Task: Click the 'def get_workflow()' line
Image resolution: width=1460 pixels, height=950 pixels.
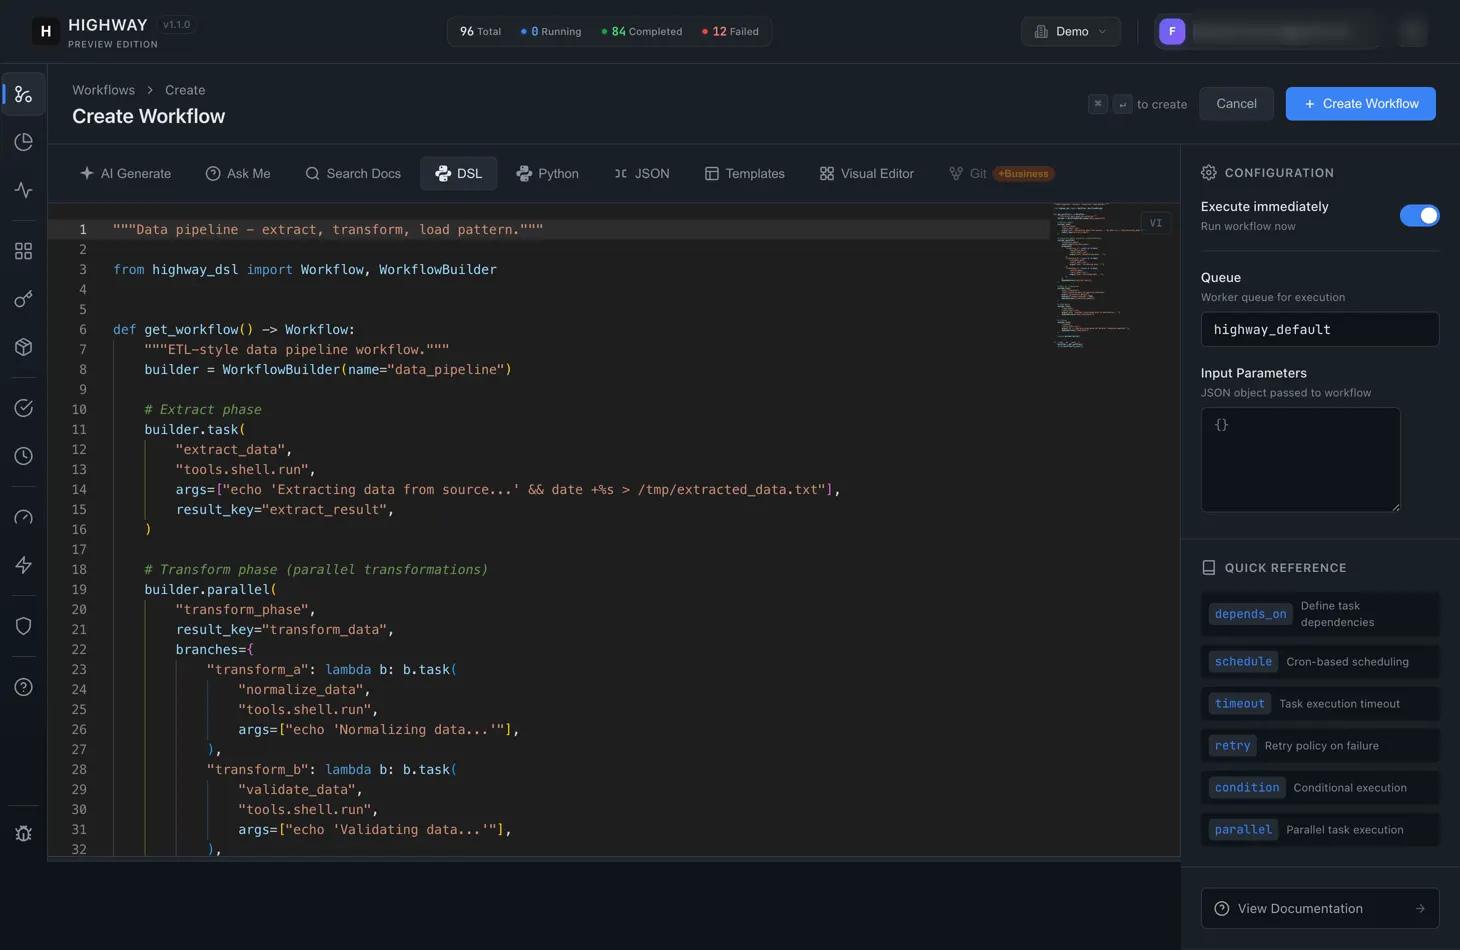Action: pyautogui.click(x=234, y=330)
